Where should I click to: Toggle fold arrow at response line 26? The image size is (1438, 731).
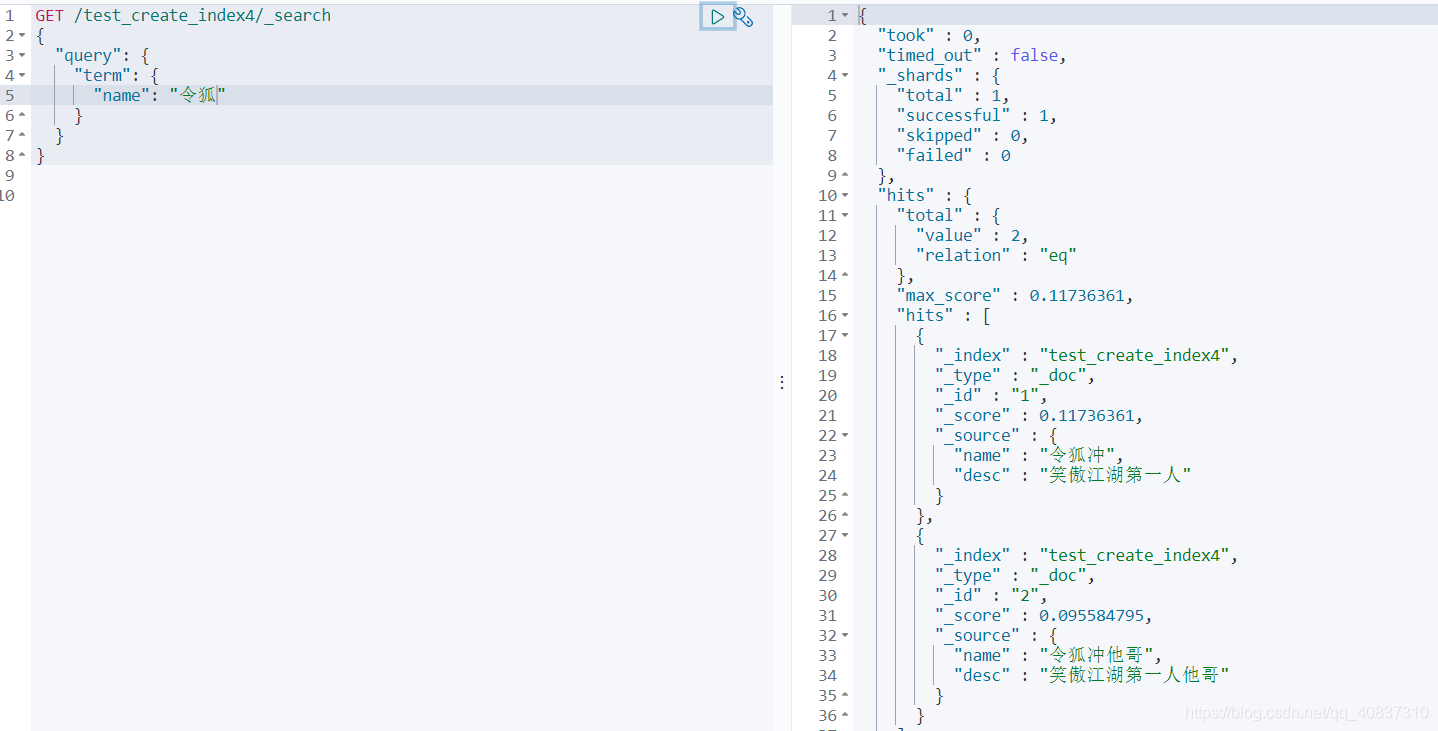click(845, 516)
